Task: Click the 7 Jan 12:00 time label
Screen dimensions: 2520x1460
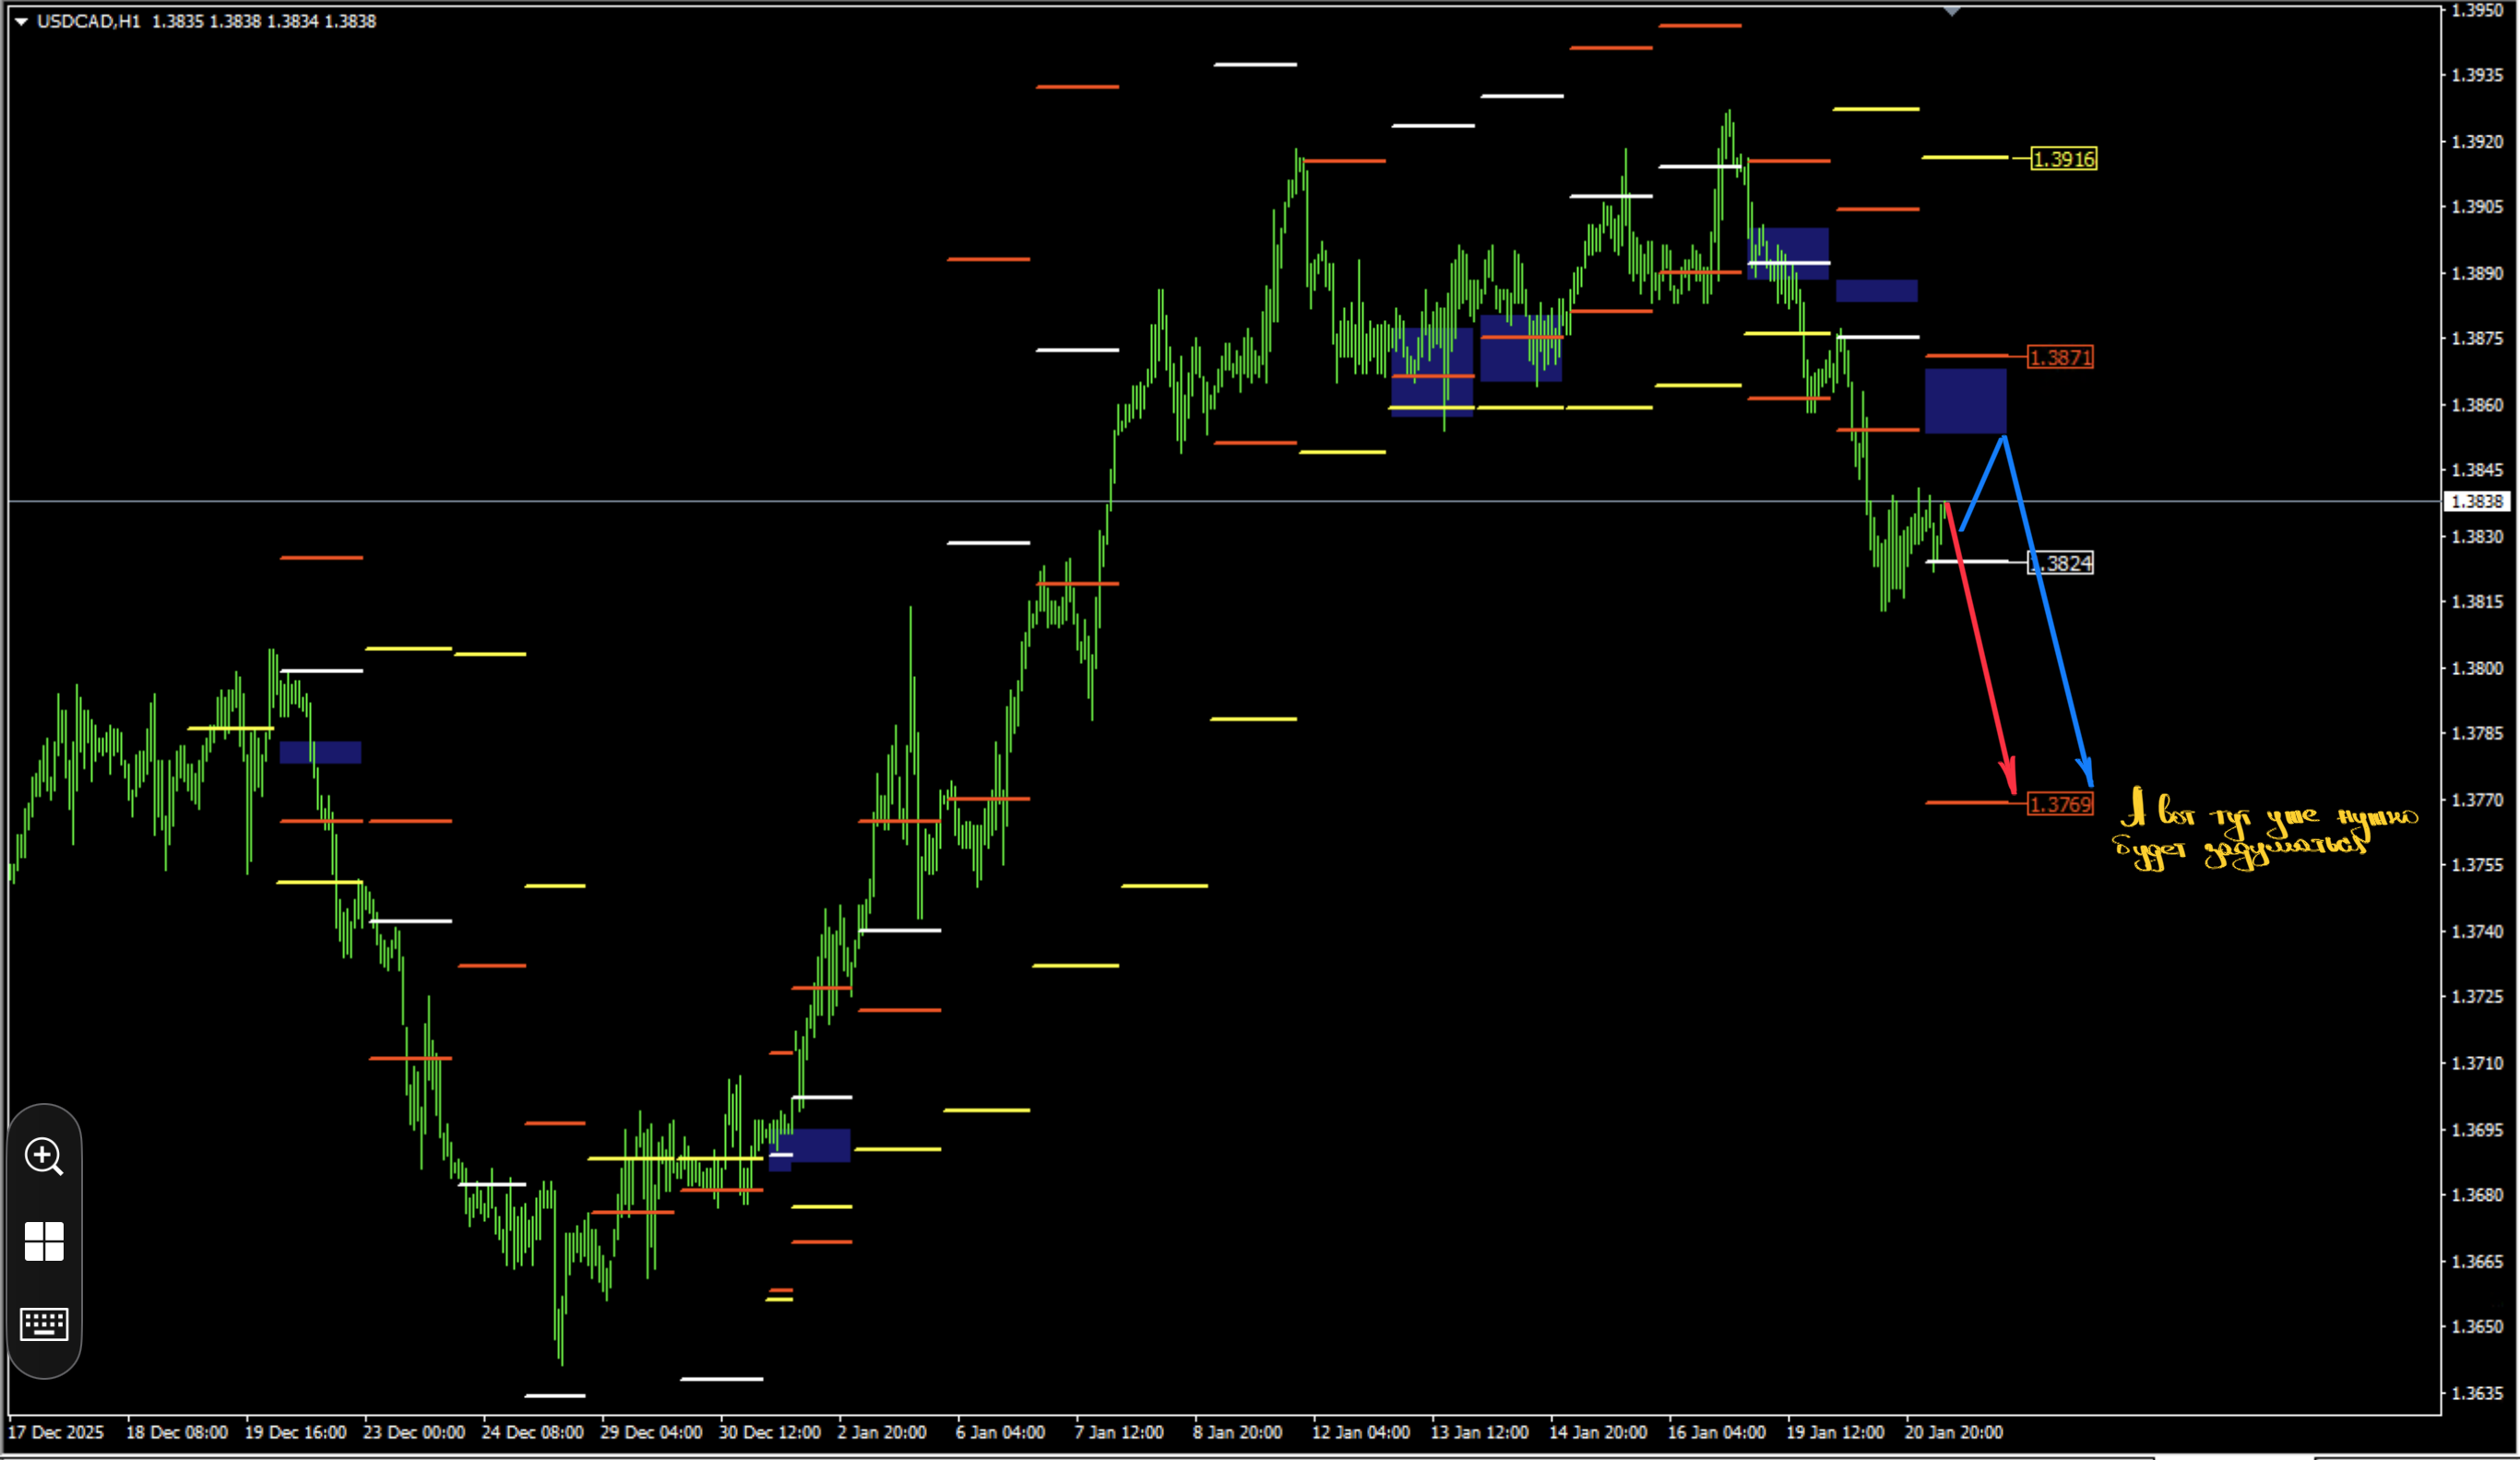Action: click(x=1119, y=1432)
